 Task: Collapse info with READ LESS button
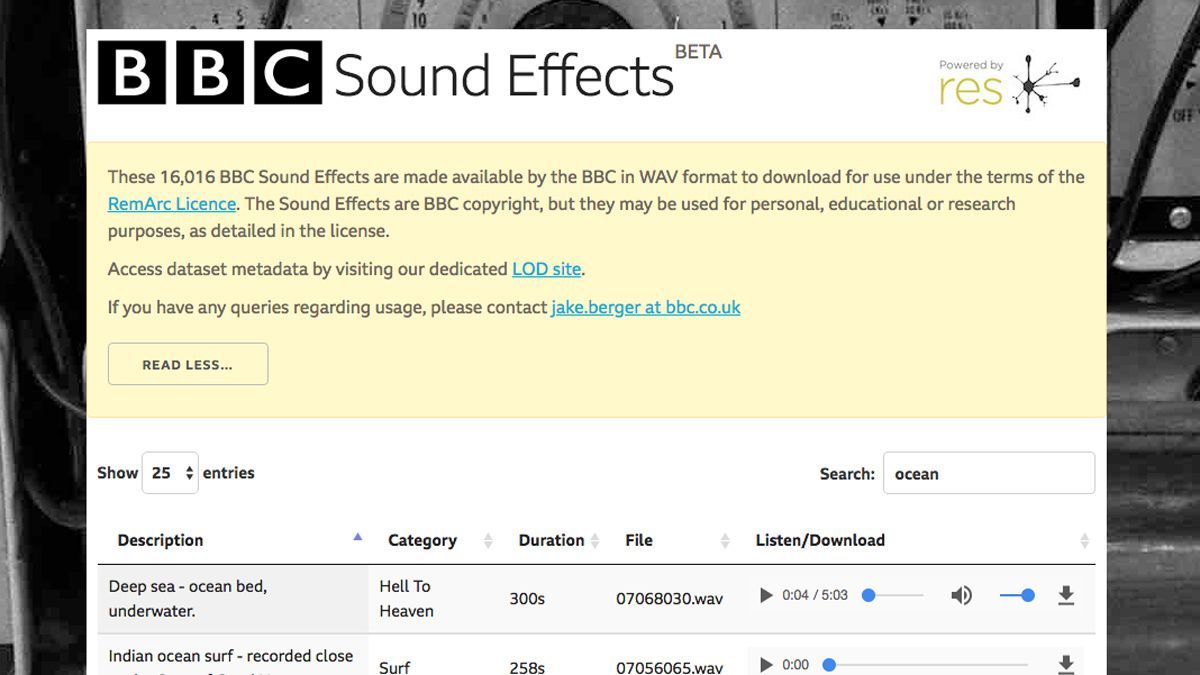pyautogui.click(x=188, y=364)
